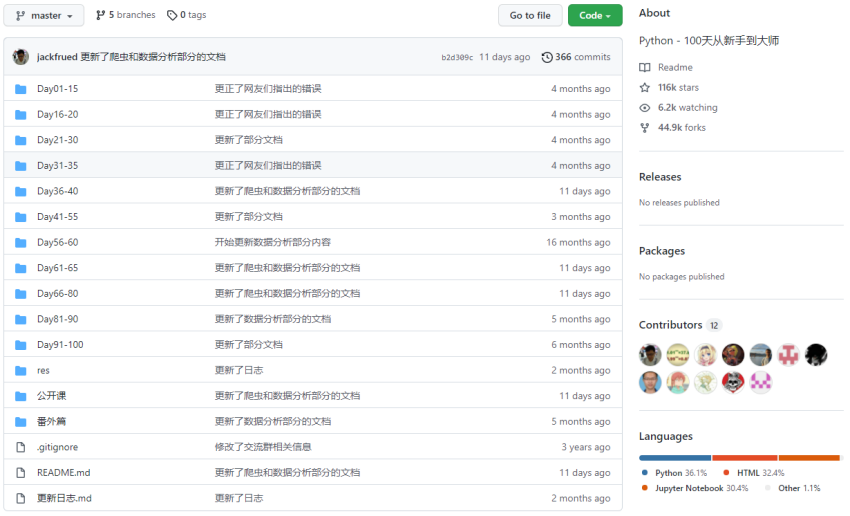
Task: Click the Readme book icon
Action: tap(645, 67)
